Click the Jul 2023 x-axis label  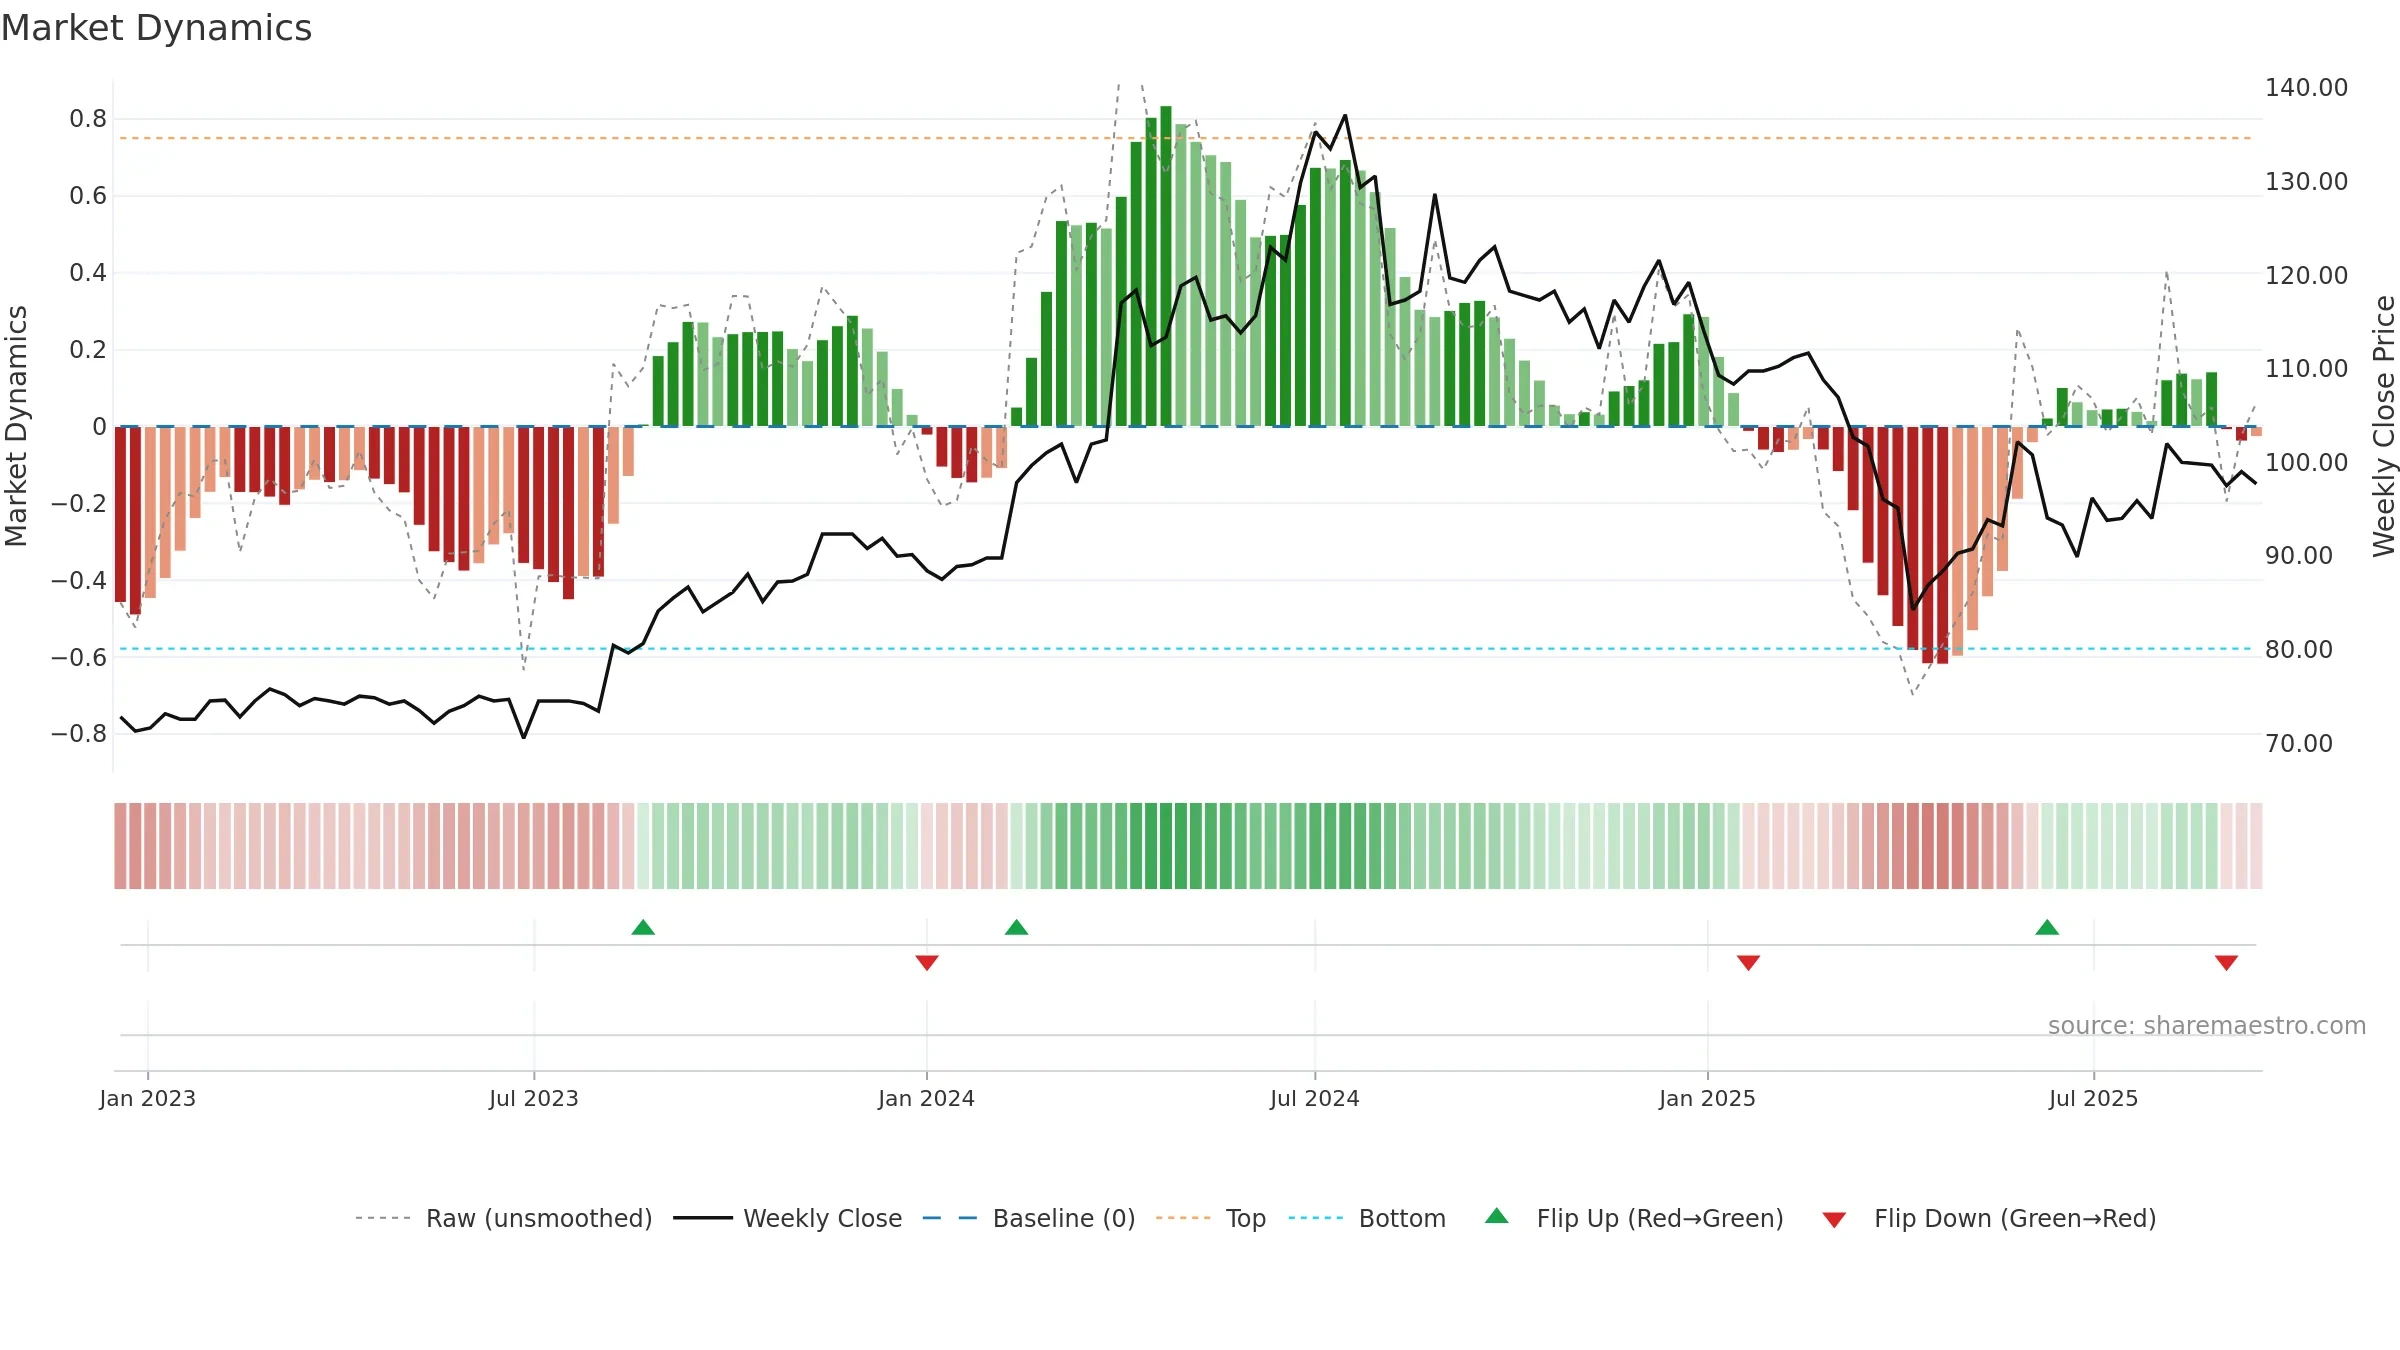coord(534,1098)
